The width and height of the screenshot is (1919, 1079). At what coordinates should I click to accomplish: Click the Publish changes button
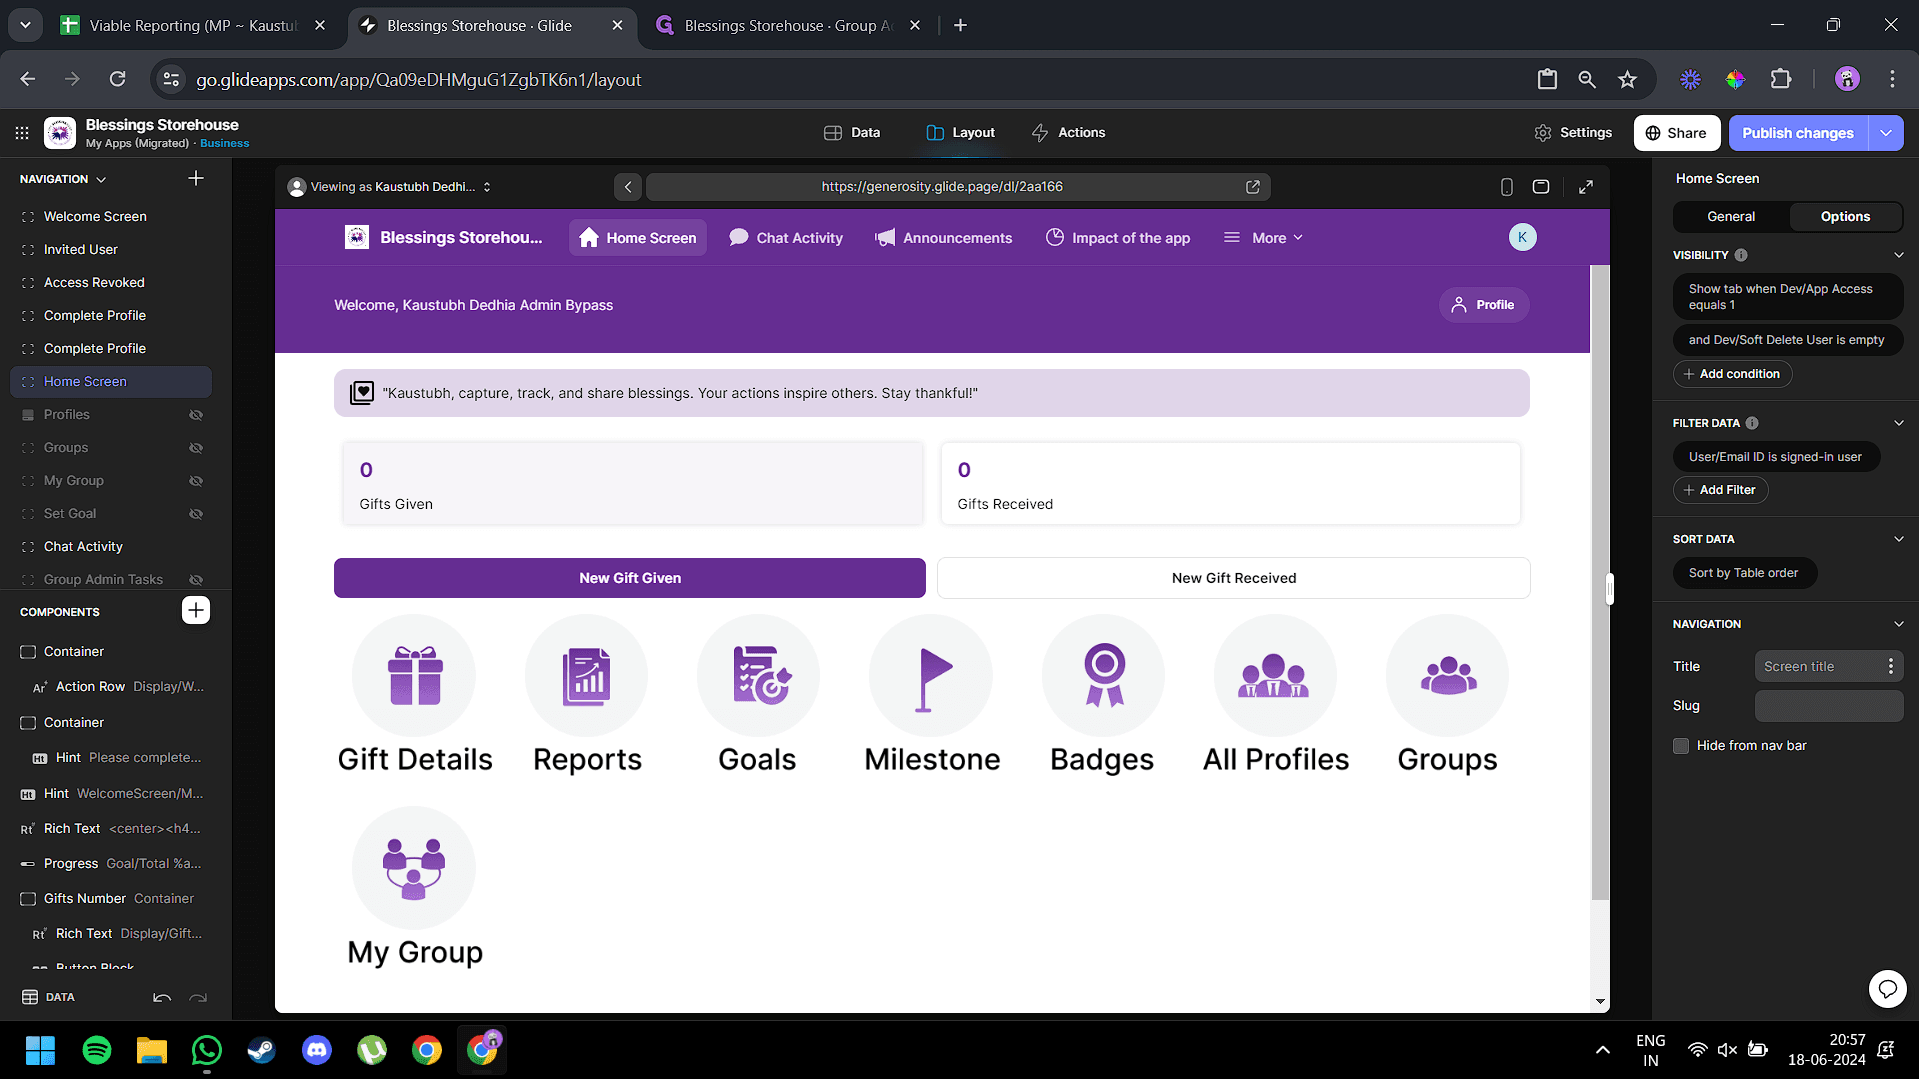click(1797, 133)
